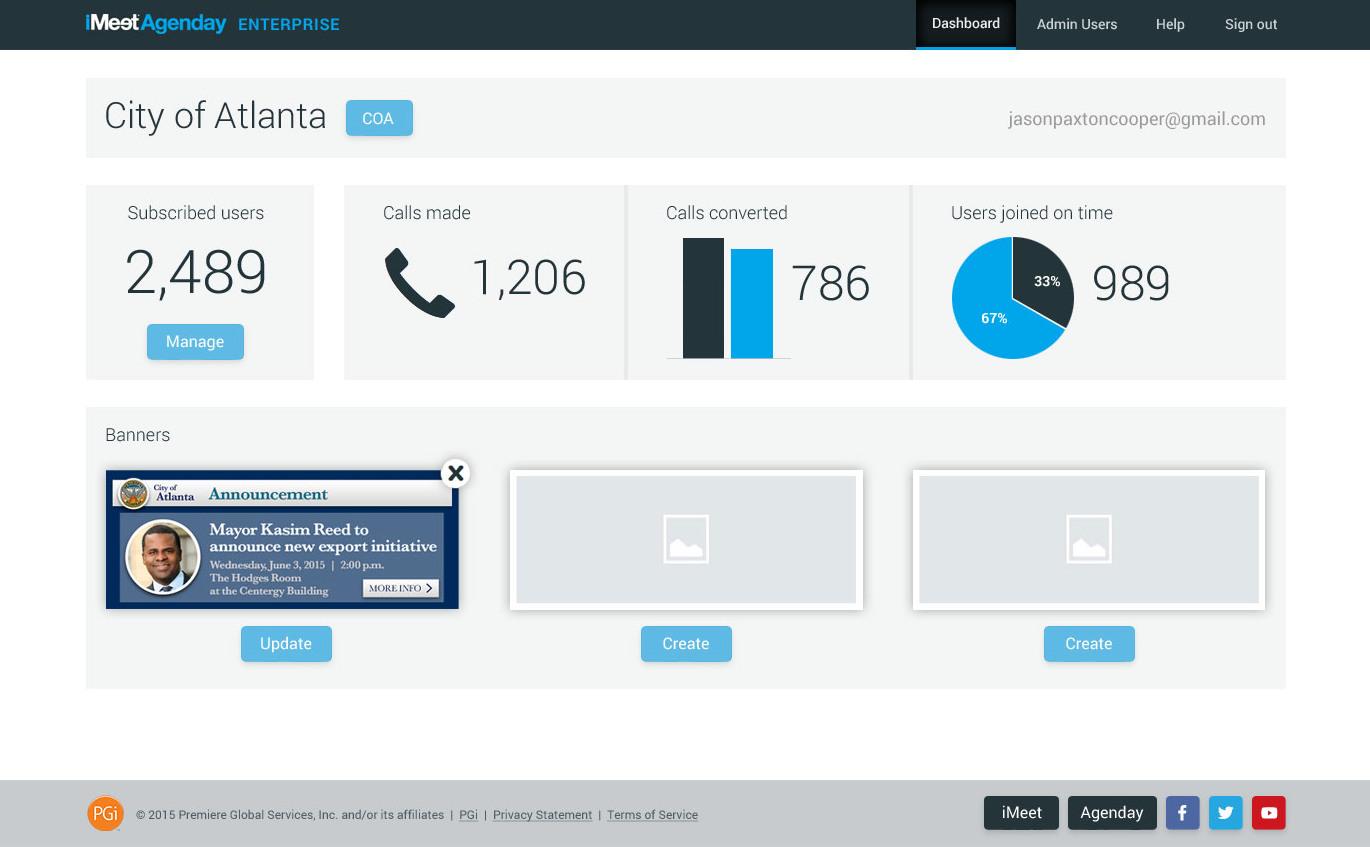Select the Mayor Kasim Reed banner thumbnail
Screen dimensions: 1370x847
pos(282,540)
